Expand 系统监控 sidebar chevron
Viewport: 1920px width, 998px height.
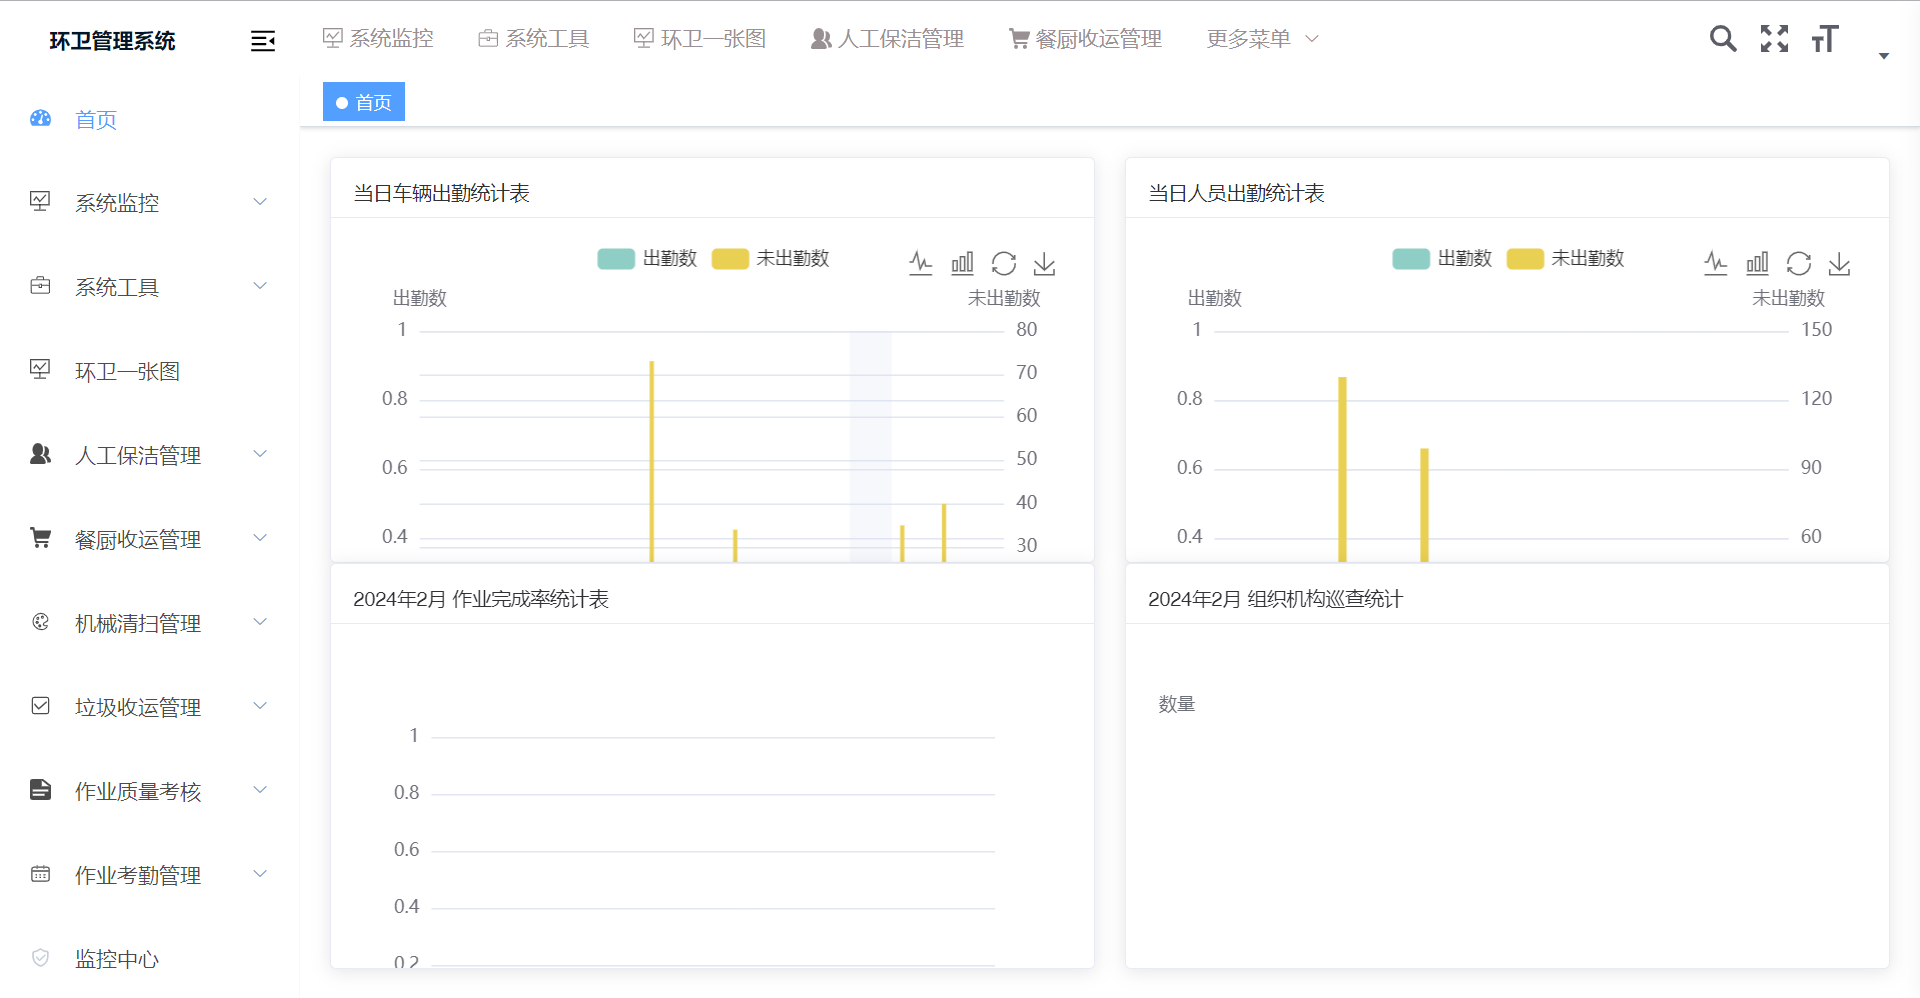(260, 202)
